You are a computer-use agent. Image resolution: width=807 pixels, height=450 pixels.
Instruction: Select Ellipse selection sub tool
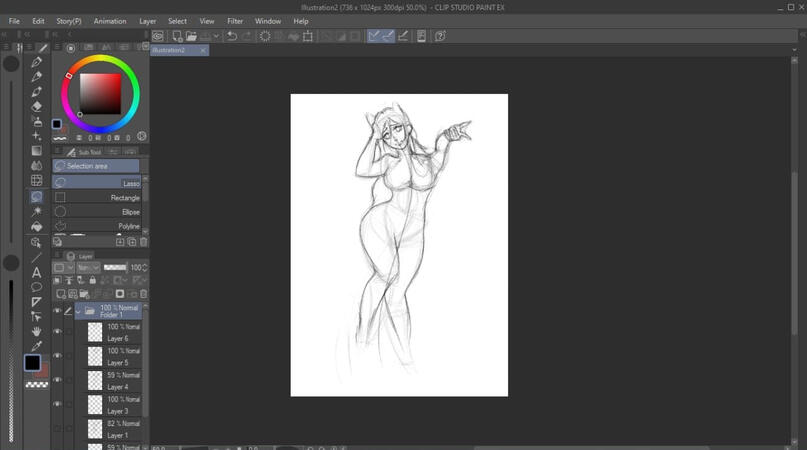click(97, 212)
